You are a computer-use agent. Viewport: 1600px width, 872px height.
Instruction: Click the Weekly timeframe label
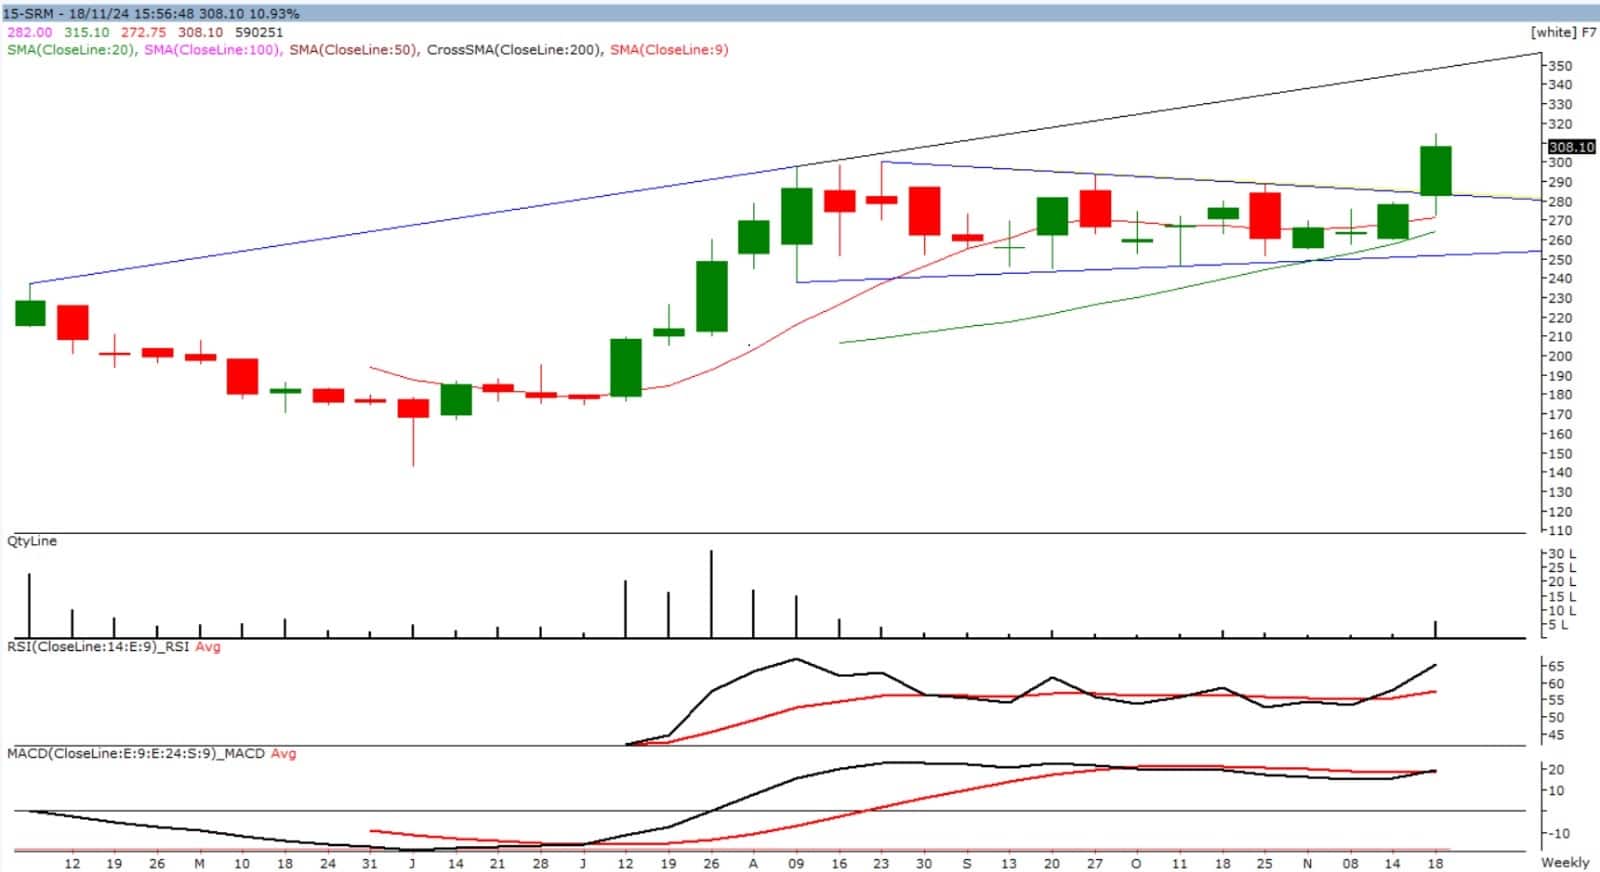tap(1565, 862)
